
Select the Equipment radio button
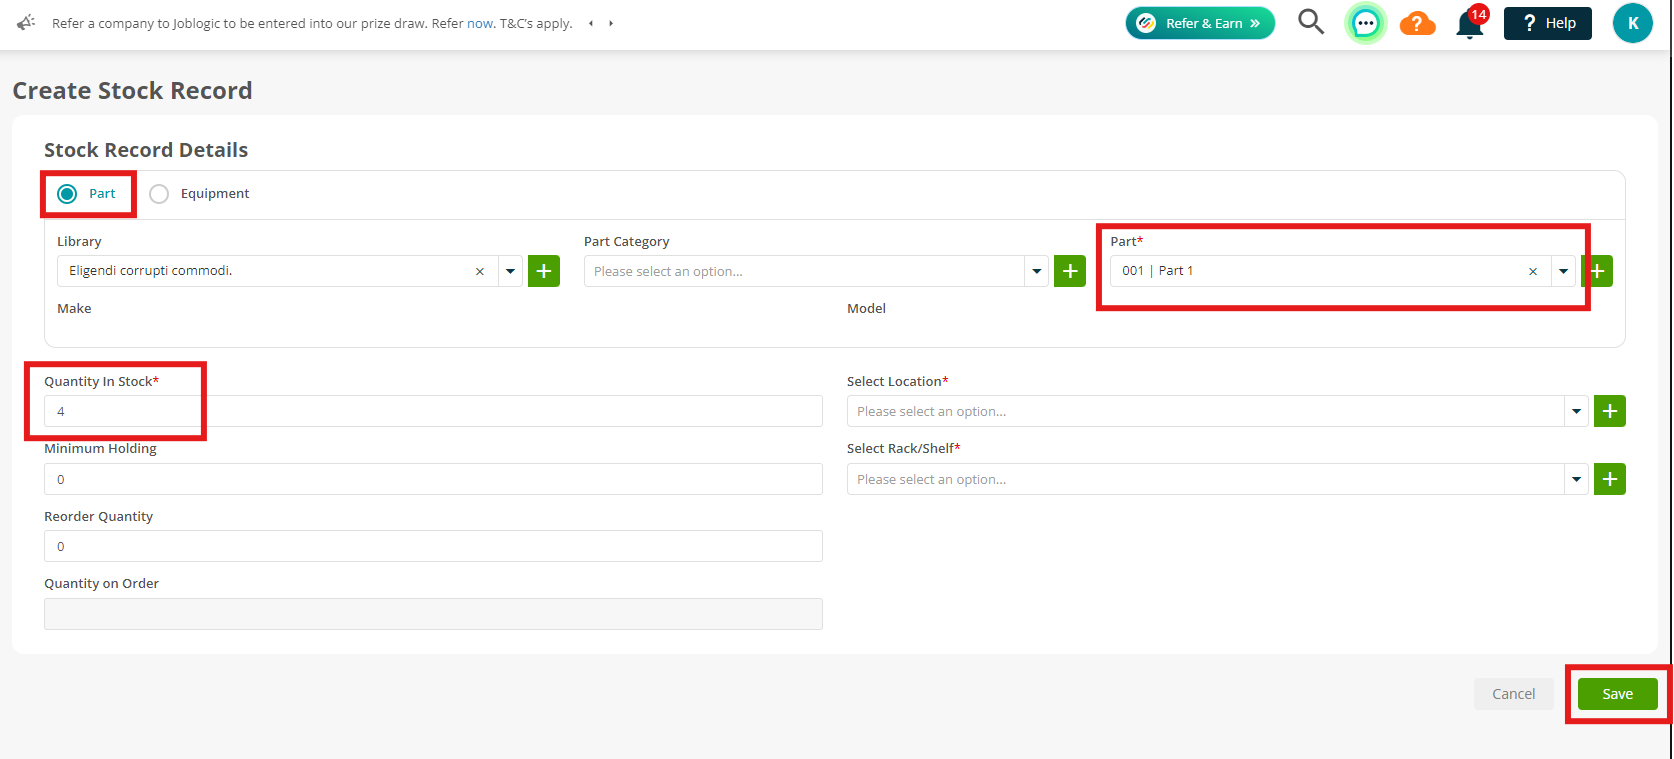point(159,194)
